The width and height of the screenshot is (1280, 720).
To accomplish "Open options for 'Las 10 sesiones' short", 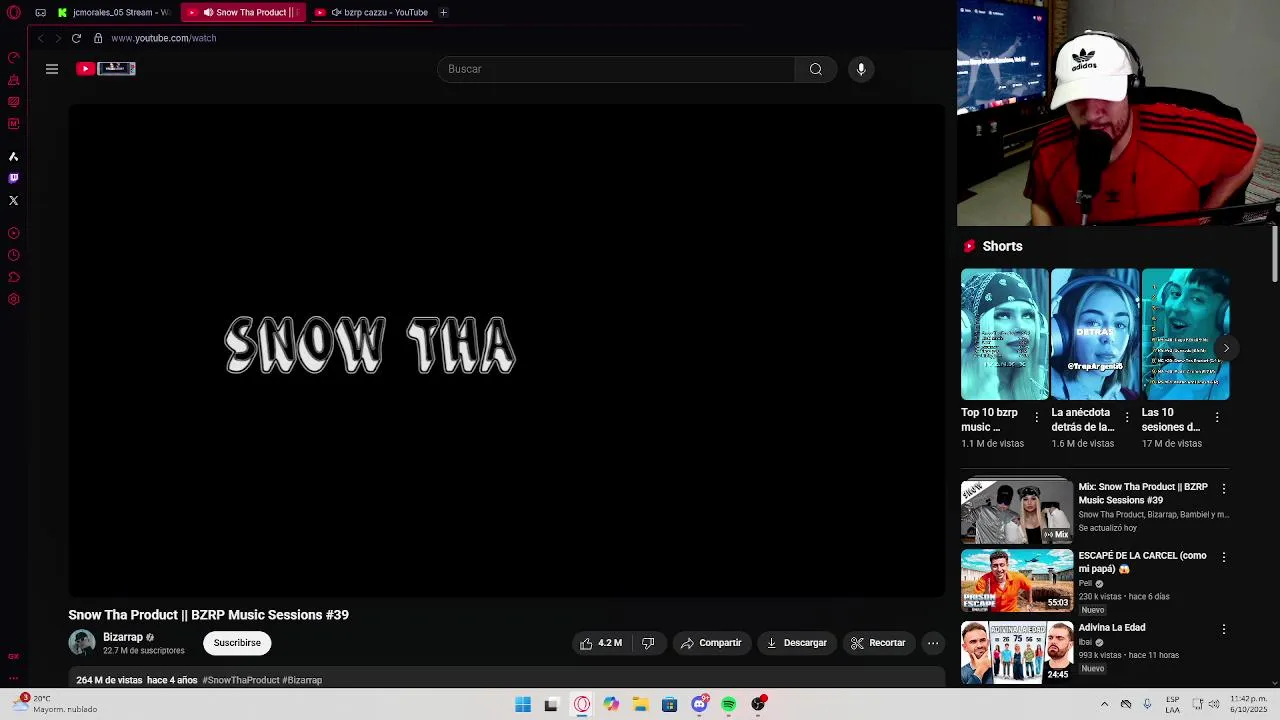I will click(1217, 417).
